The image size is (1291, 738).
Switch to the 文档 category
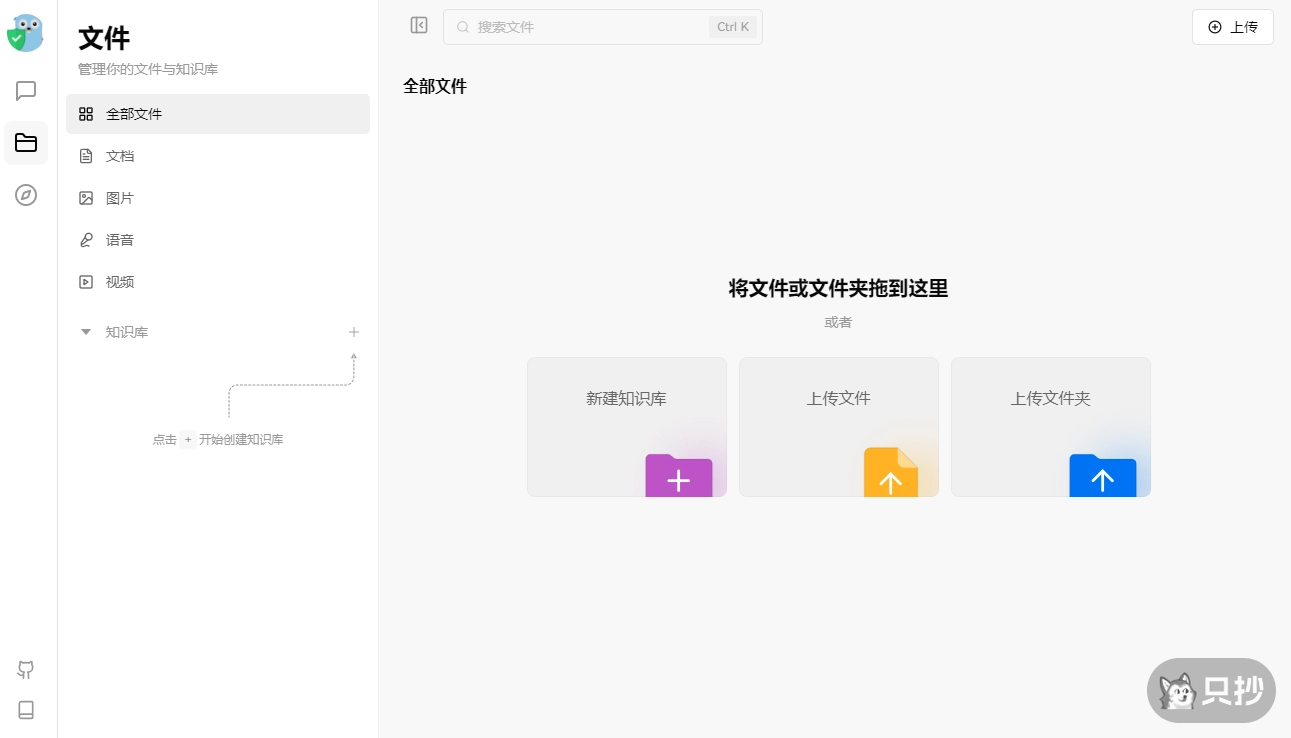coord(119,155)
